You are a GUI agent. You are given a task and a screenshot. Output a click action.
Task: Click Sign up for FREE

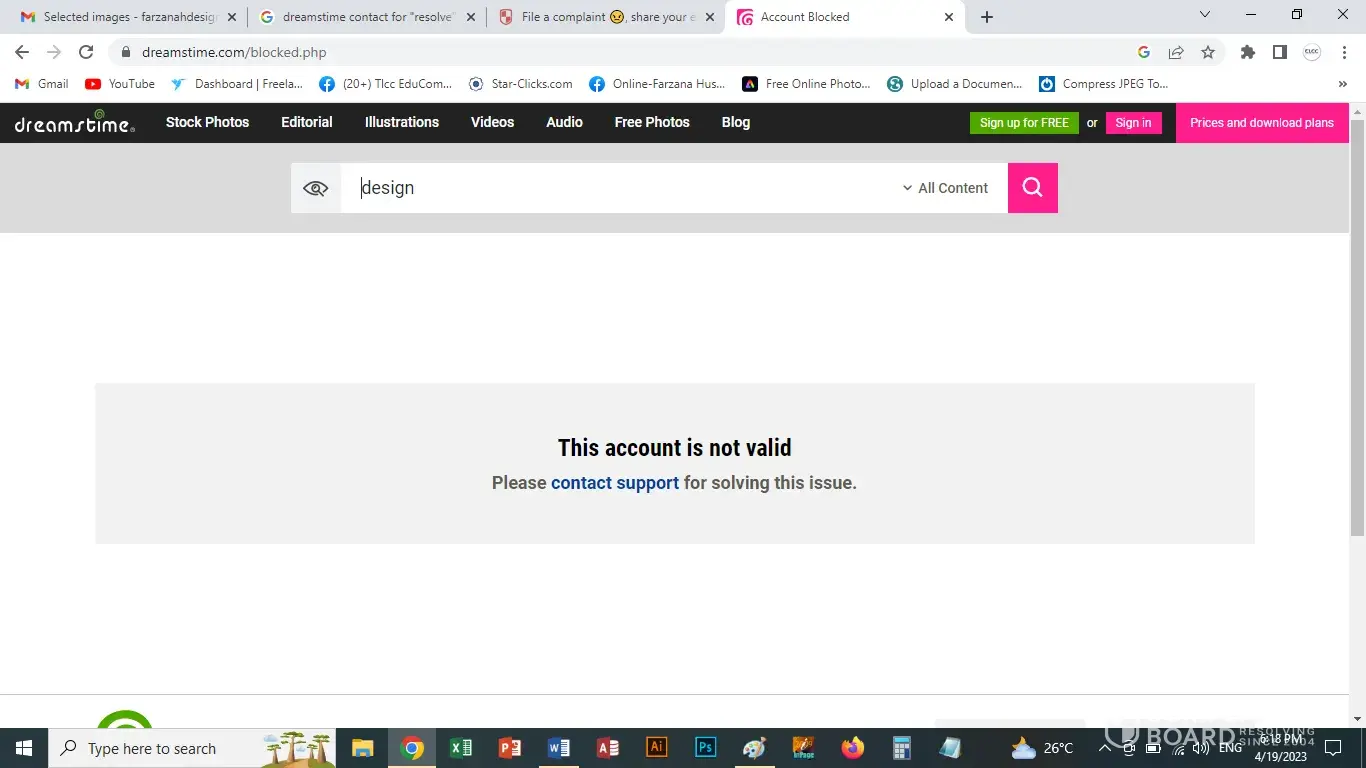pyautogui.click(x=1024, y=123)
